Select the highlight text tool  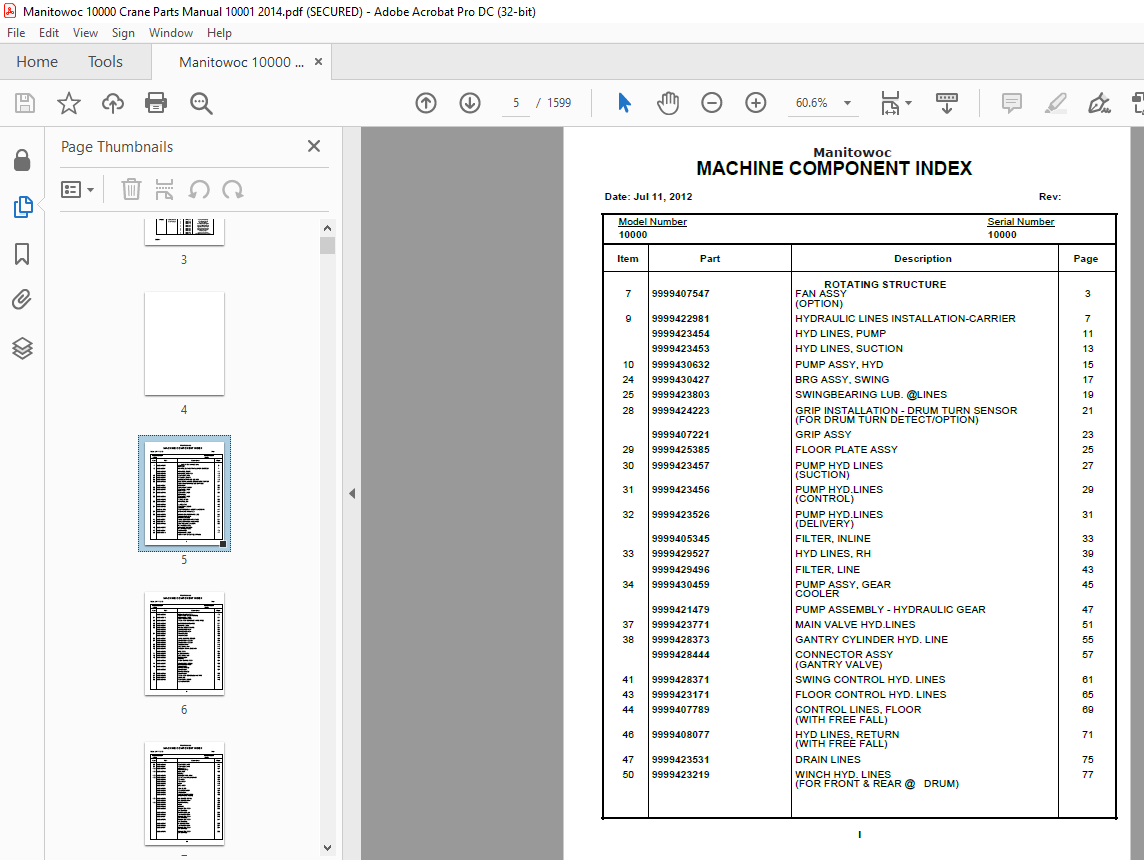pyautogui.click(x=1055, y=103)
